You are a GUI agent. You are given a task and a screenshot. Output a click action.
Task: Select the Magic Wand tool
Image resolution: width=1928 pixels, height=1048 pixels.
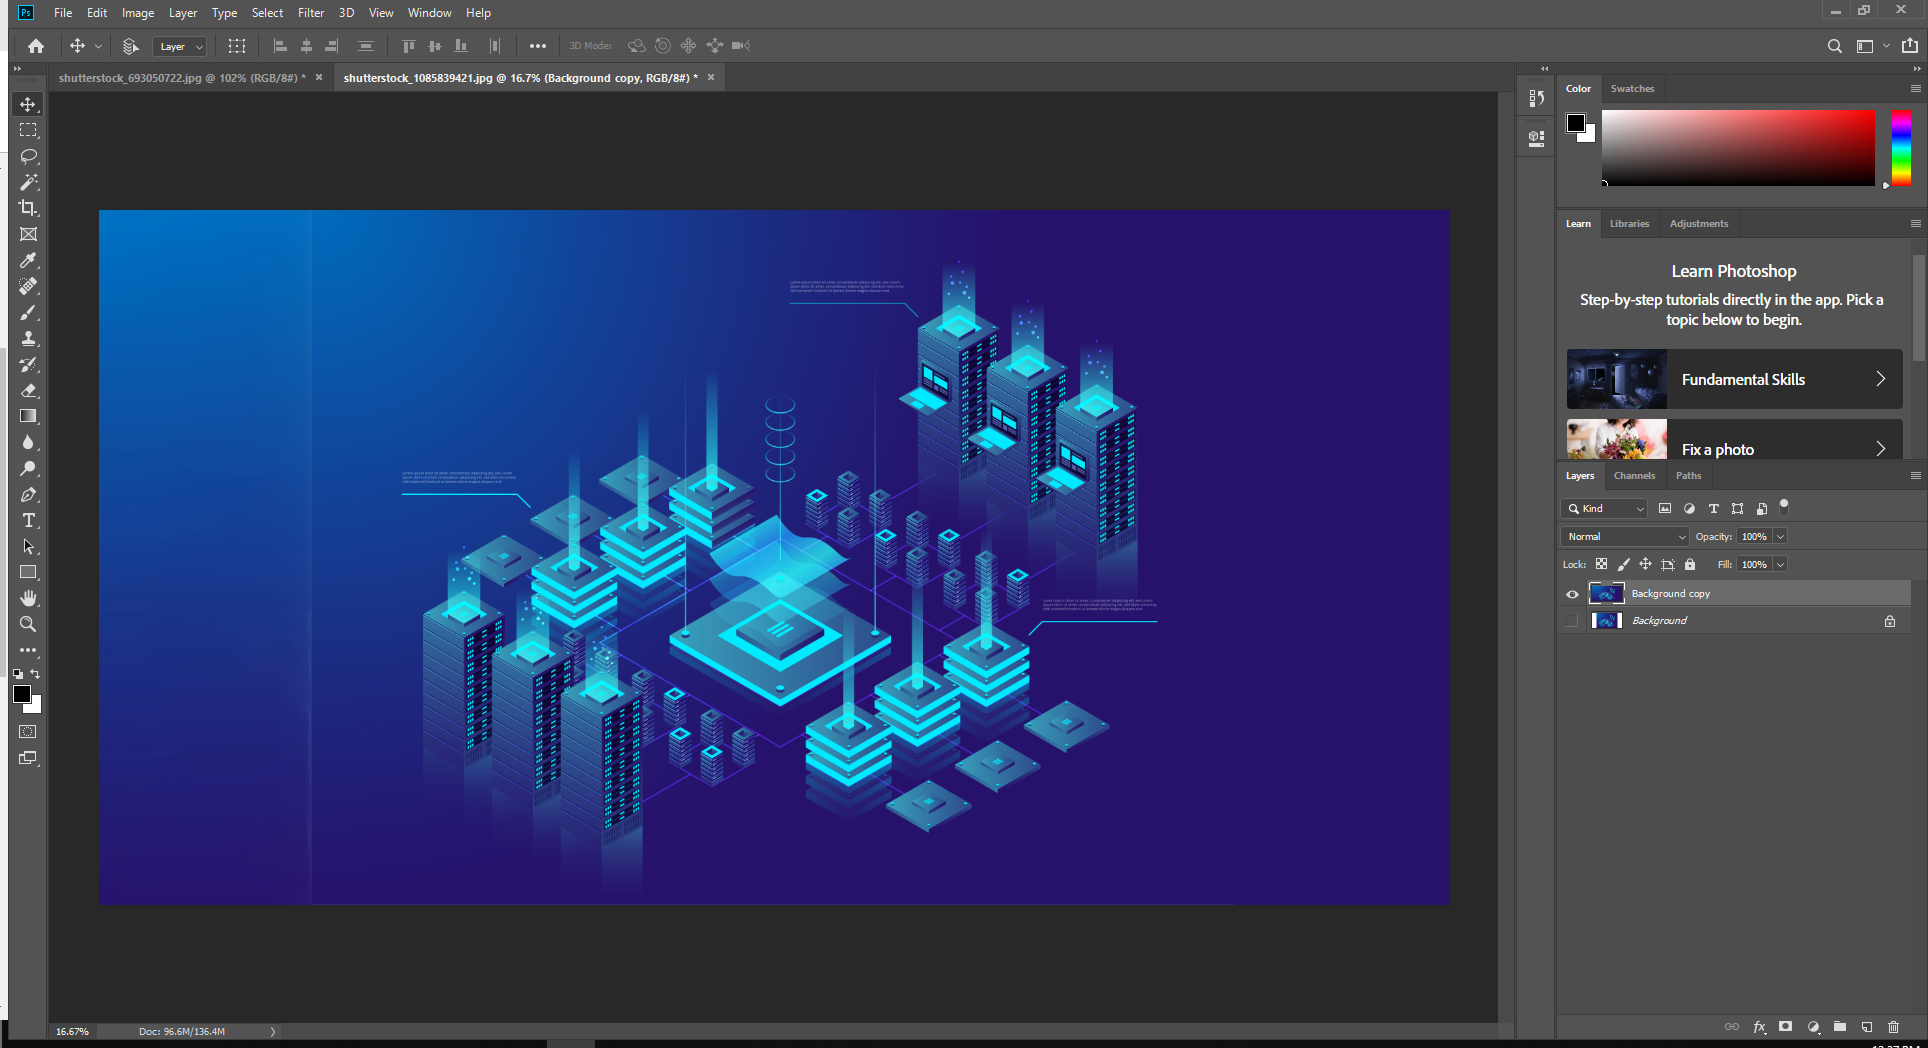click(28, 182)
